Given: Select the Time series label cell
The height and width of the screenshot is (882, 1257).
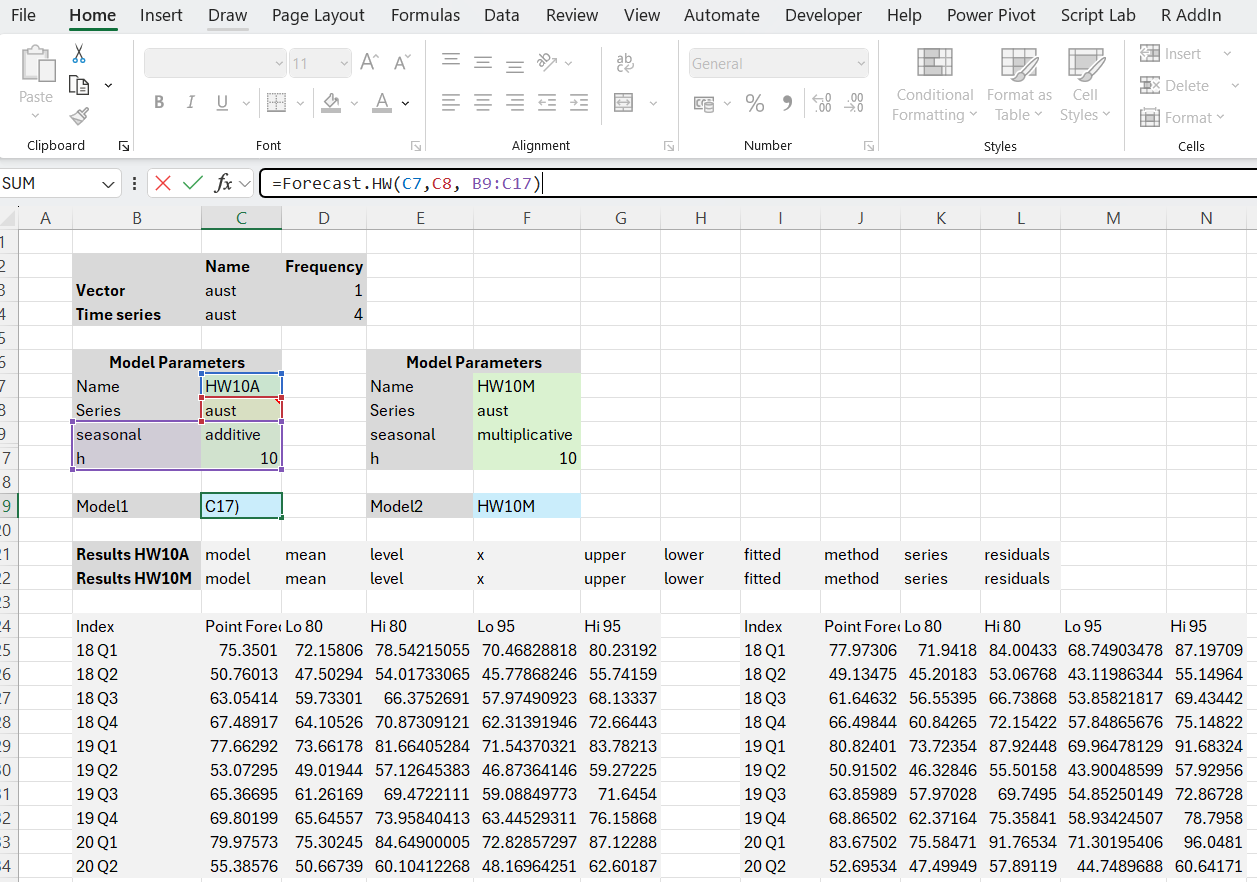Looking at the screenshot, I should pos(137,314).
